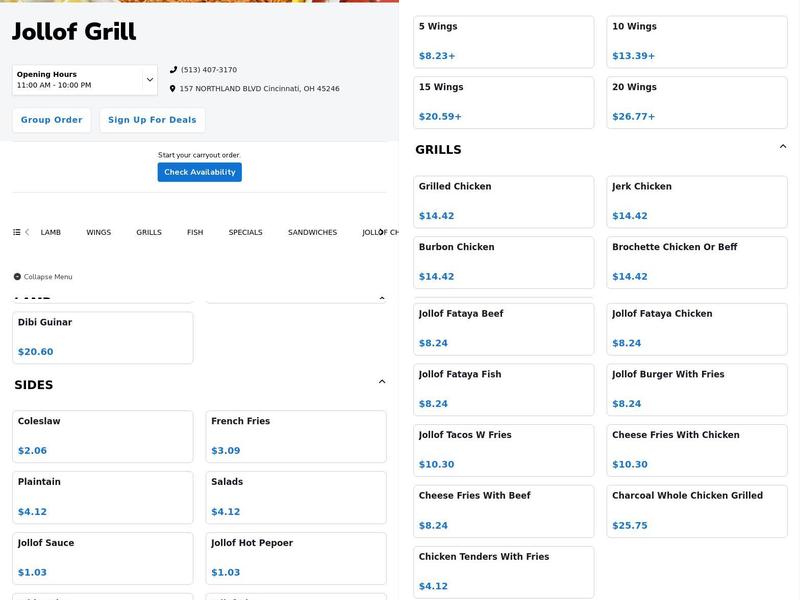Pick Cheese Fries With Beef item

(504, 511)
